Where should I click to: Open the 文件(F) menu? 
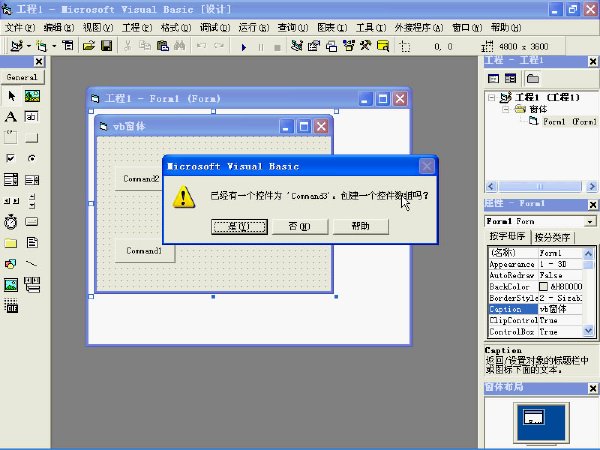[20, 28]
